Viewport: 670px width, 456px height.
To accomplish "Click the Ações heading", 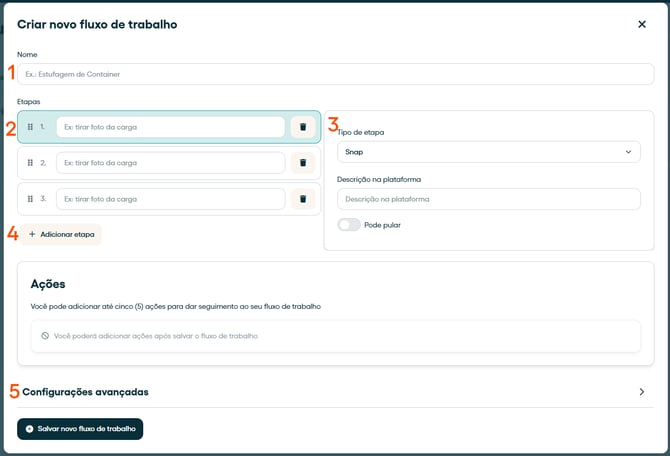I will 48,284.
